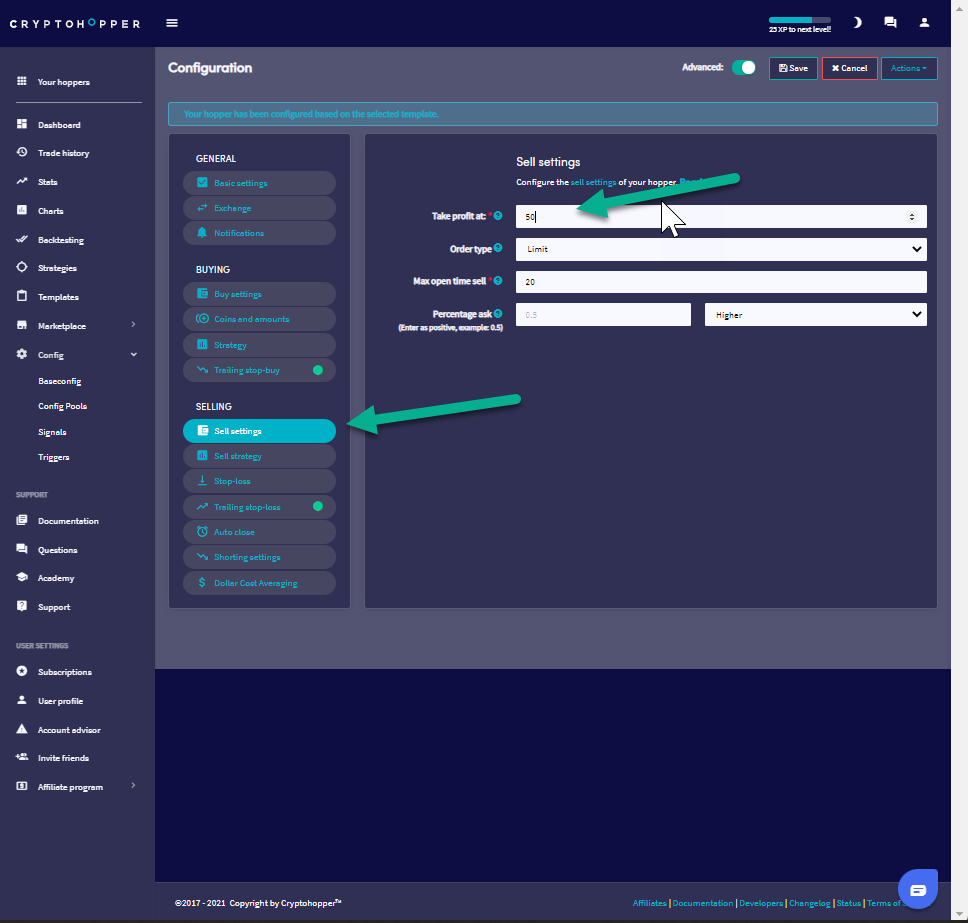Screen dimensions: 968x923
Task: Click the help icon beside Take profit
Action: (x=498, y=216)
